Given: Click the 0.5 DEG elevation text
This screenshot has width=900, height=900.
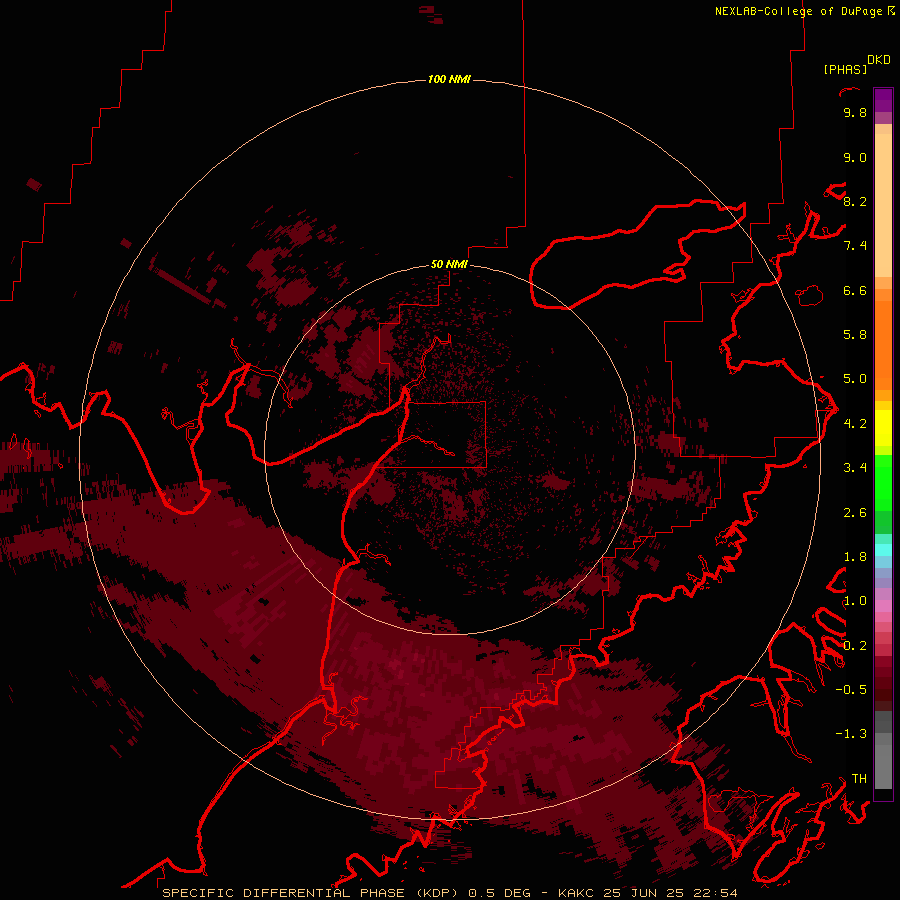Looking at the screenshot, I should [x=499, y=893].
